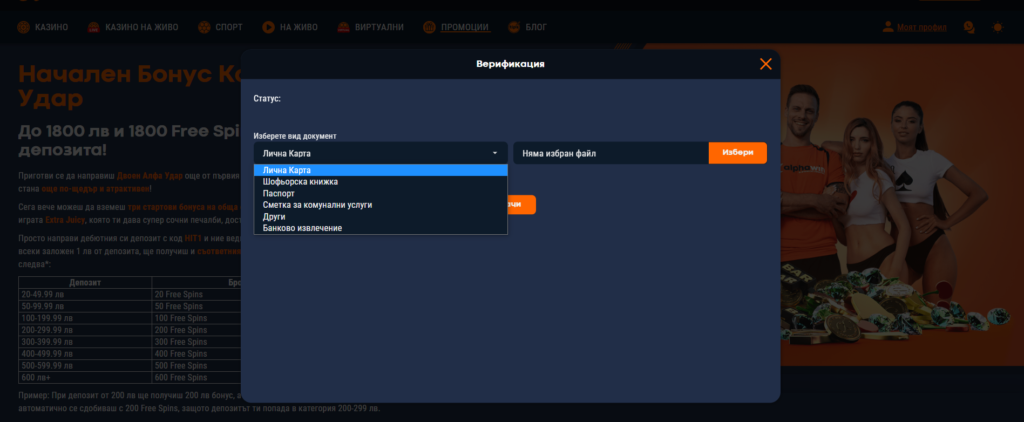Toggle the light theme sun icon

pos(996,27)
